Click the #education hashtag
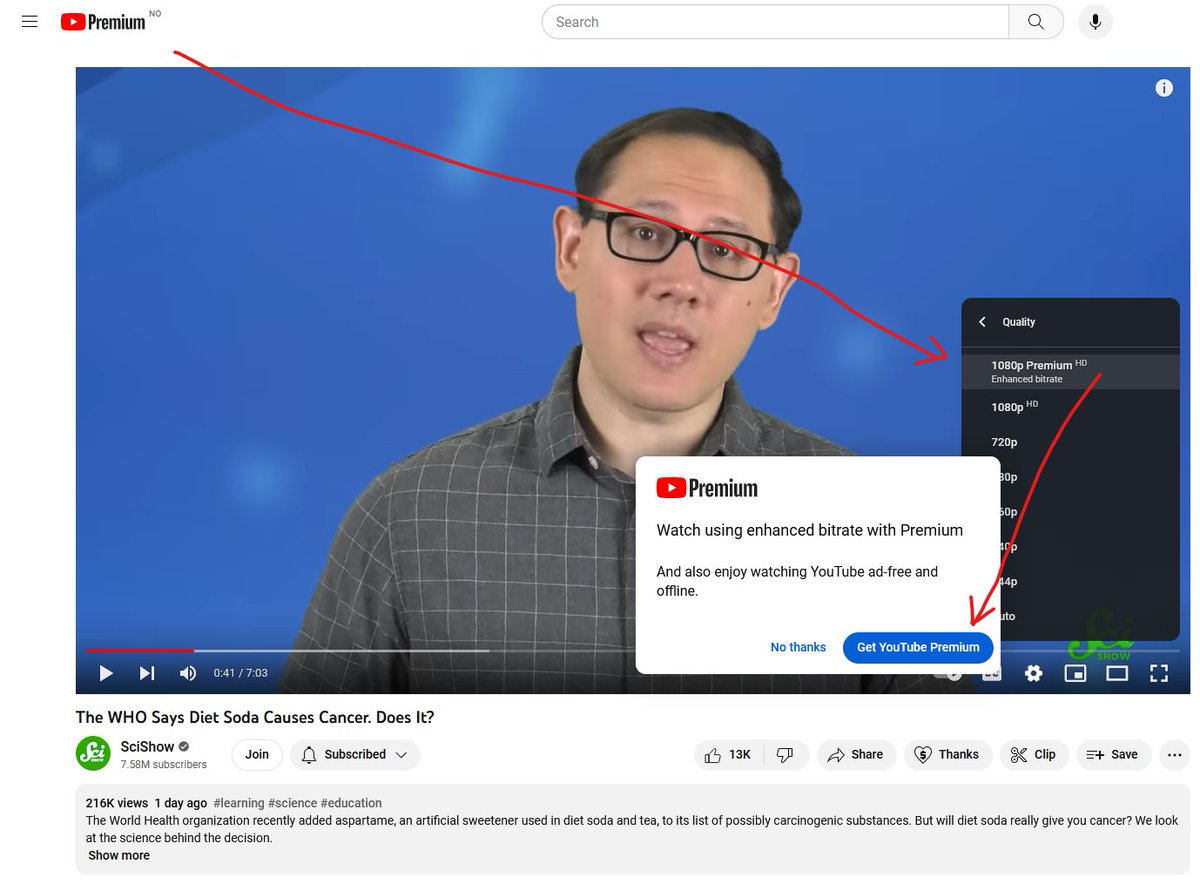The height and width of the screenshot is (884, 1200). (351, 803)
